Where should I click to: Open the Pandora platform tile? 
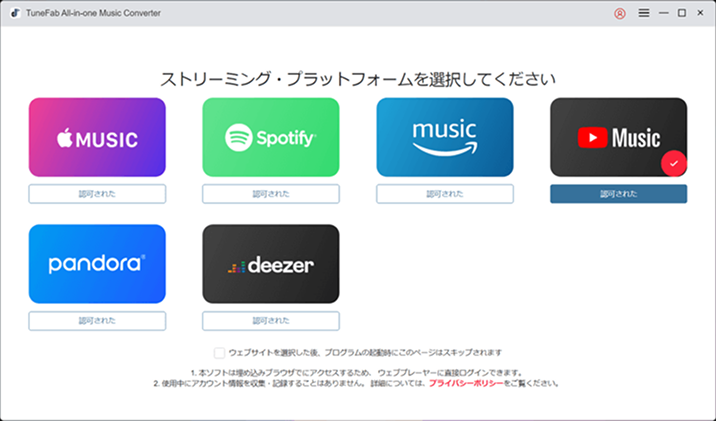(97, 264)
